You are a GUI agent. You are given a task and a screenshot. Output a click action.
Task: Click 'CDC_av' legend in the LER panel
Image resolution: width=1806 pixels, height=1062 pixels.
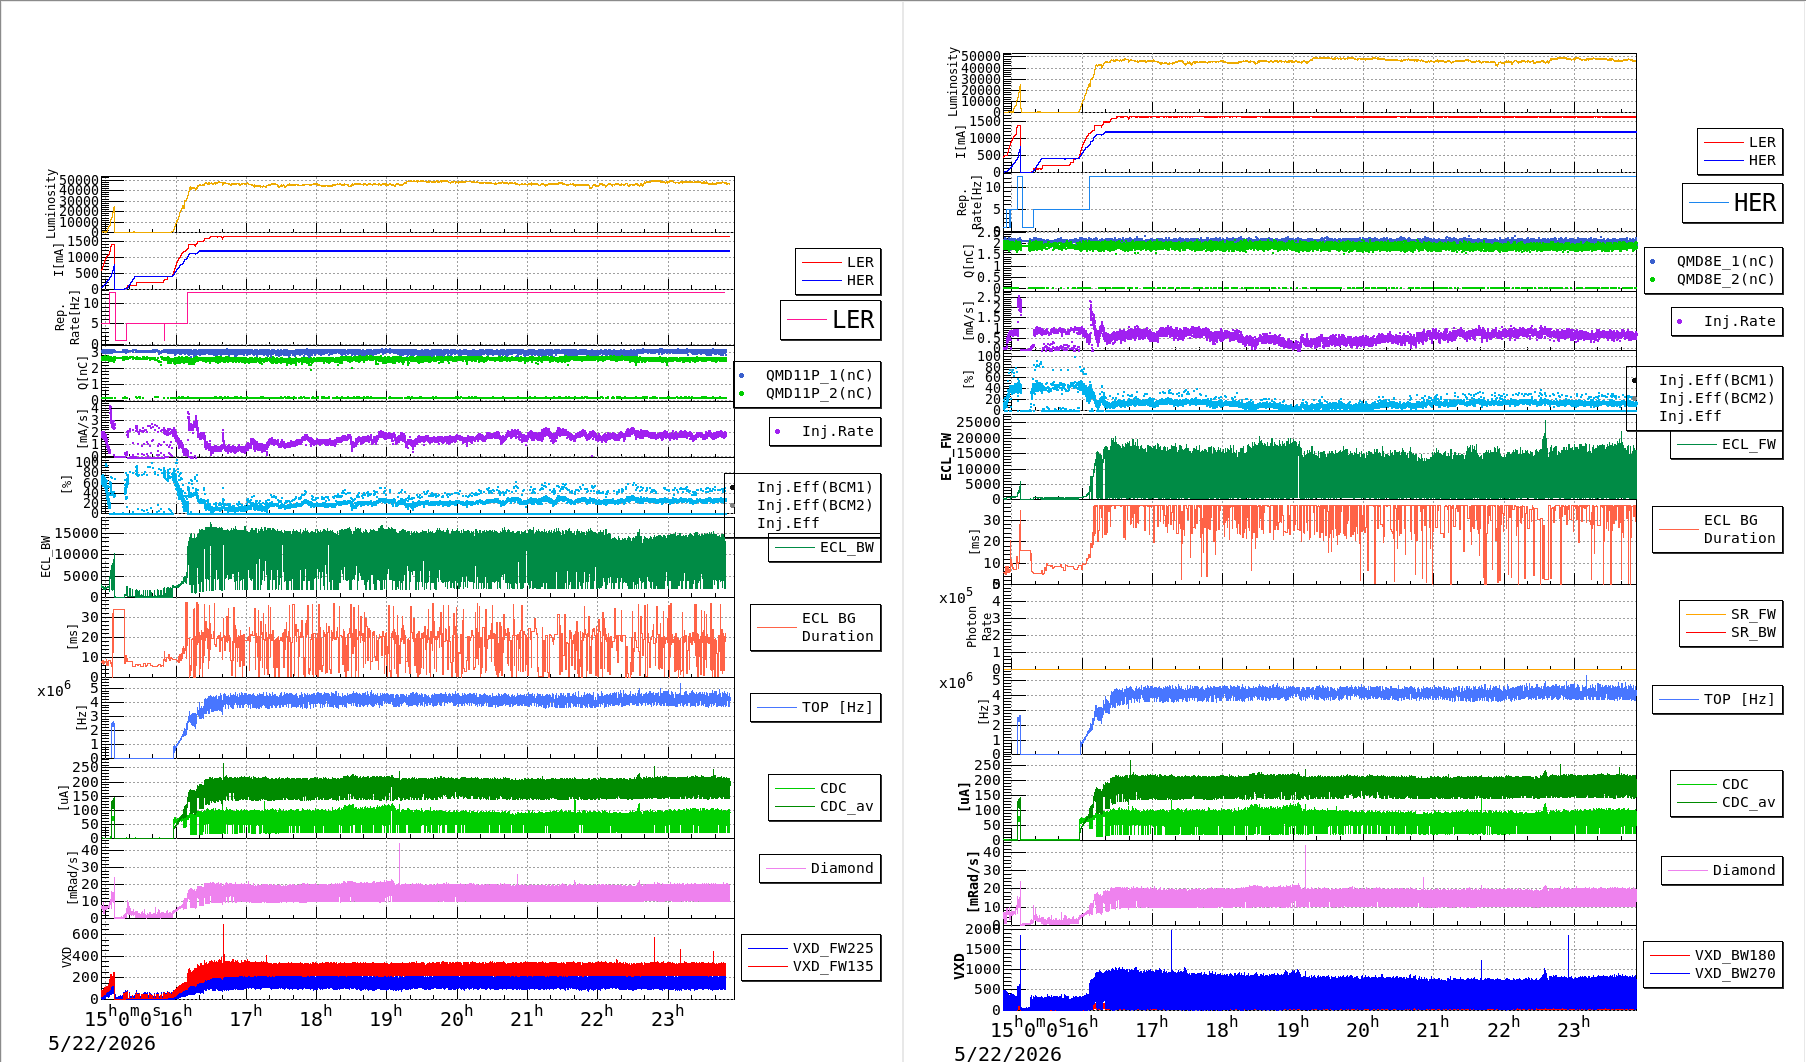(x=825, y=806)
